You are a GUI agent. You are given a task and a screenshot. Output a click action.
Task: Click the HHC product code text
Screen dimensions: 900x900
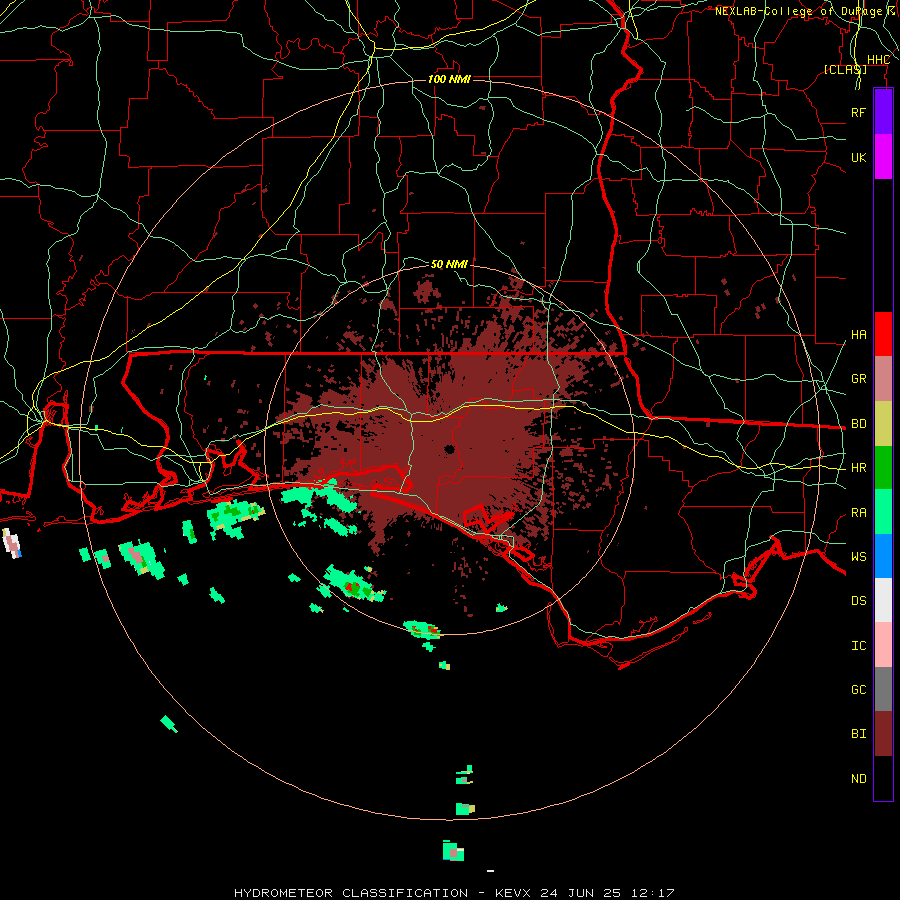click(x=878, y=60)
